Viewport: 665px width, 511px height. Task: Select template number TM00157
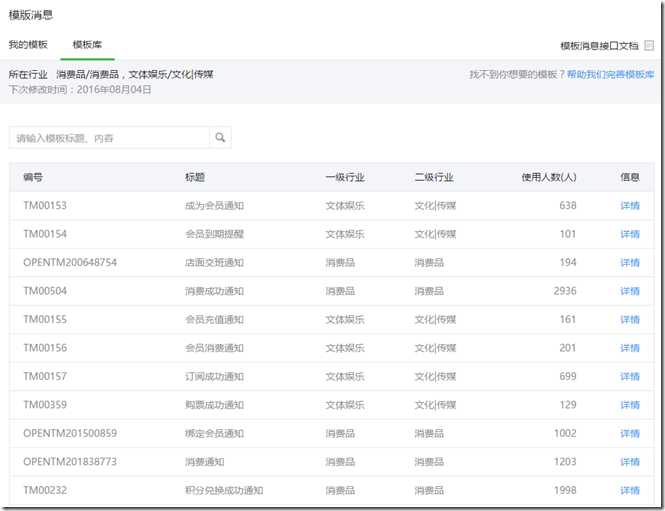coord(45,376)
